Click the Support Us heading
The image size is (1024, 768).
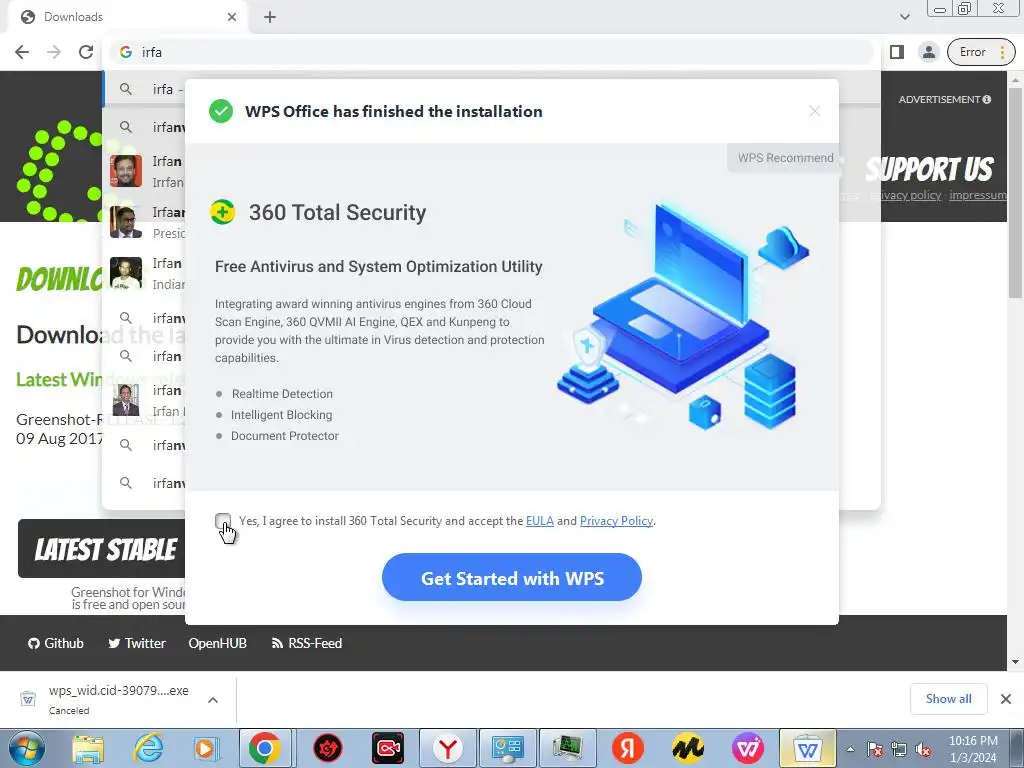929,168
